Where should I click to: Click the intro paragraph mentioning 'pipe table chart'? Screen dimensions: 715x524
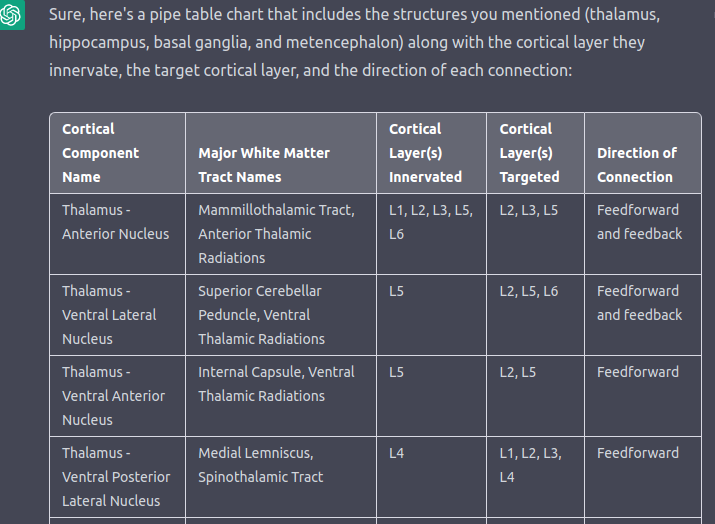coord(355,42)
